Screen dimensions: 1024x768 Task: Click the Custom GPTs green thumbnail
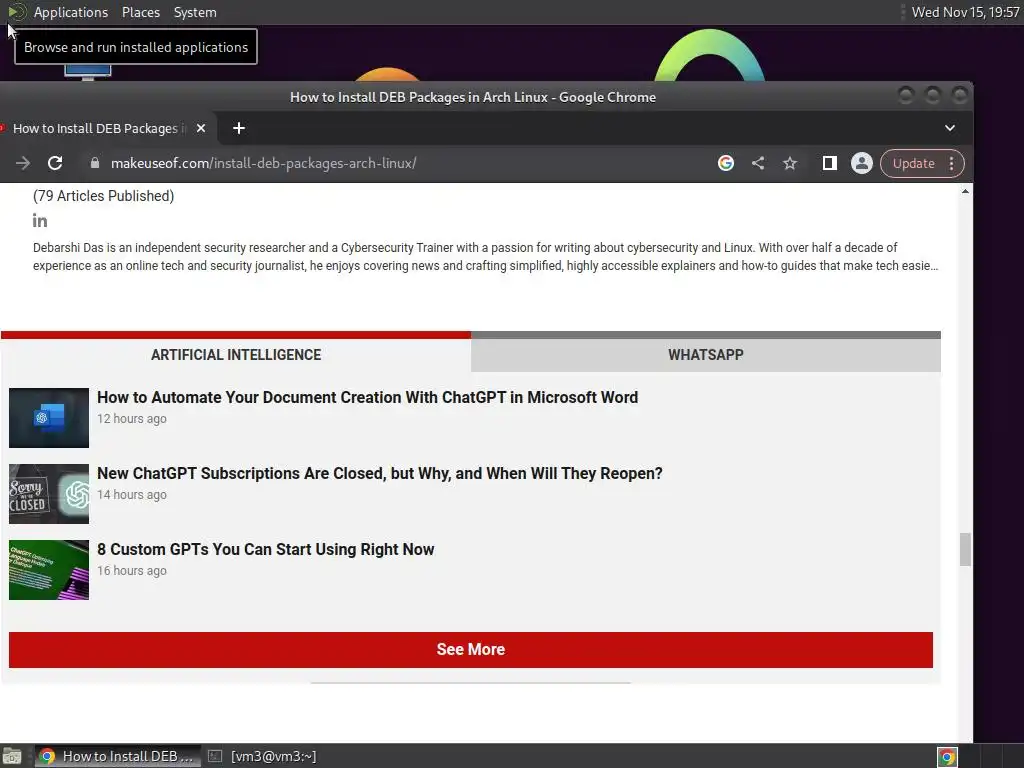[x=49, y=569]
